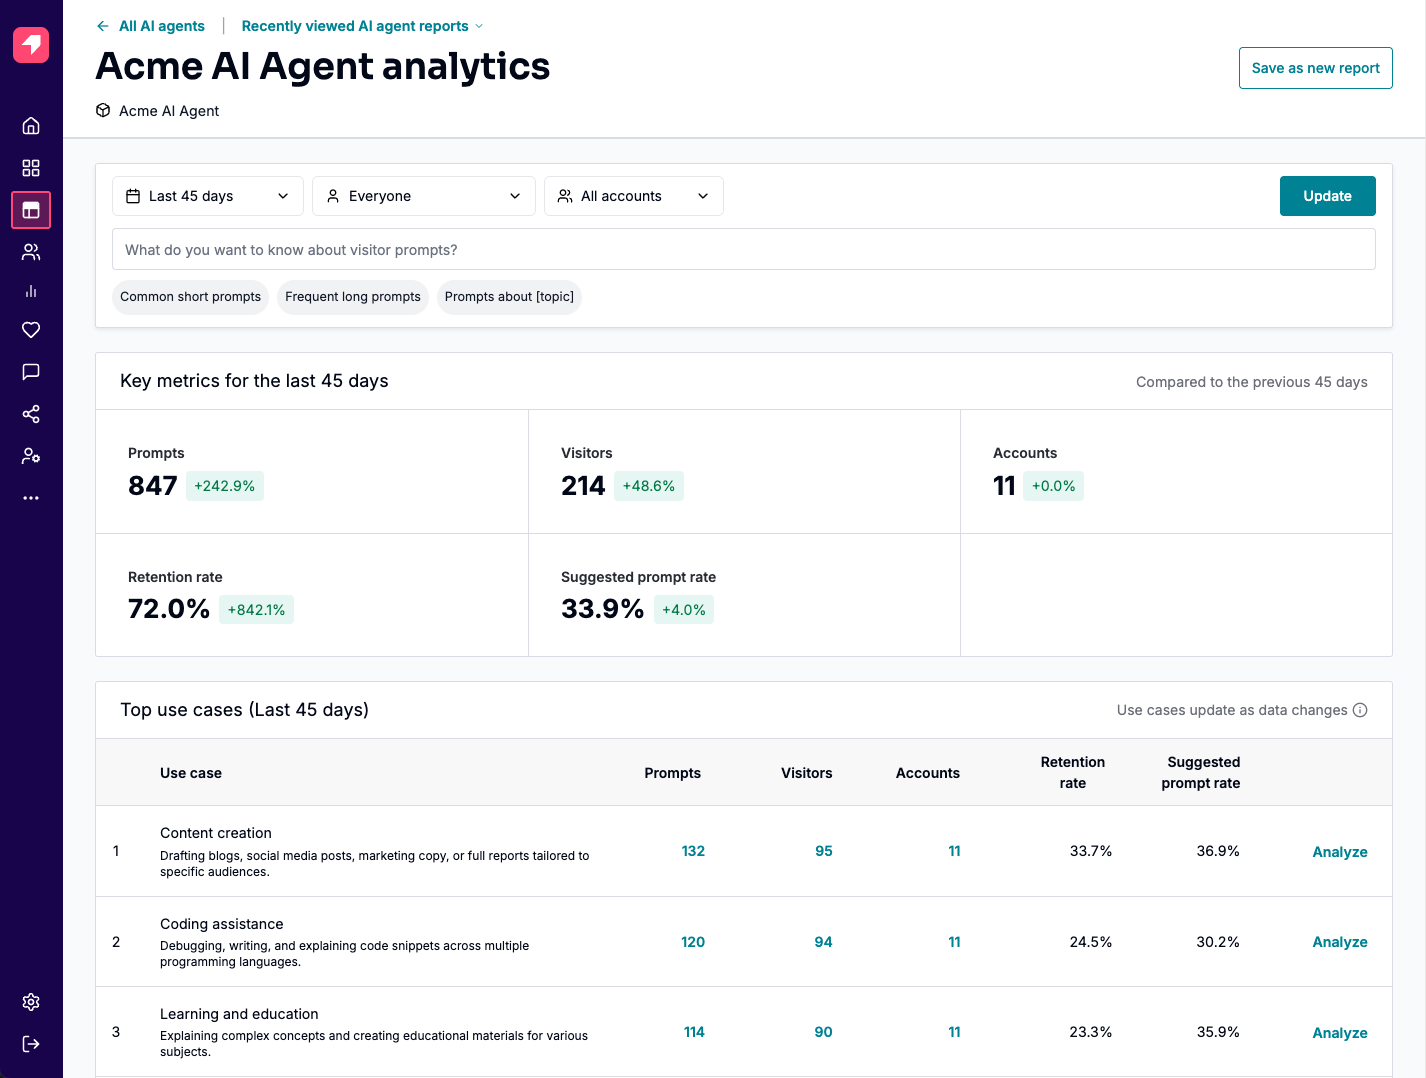
Task: Open the feedback chat bubble icon
Action: [x=30, y=371]
